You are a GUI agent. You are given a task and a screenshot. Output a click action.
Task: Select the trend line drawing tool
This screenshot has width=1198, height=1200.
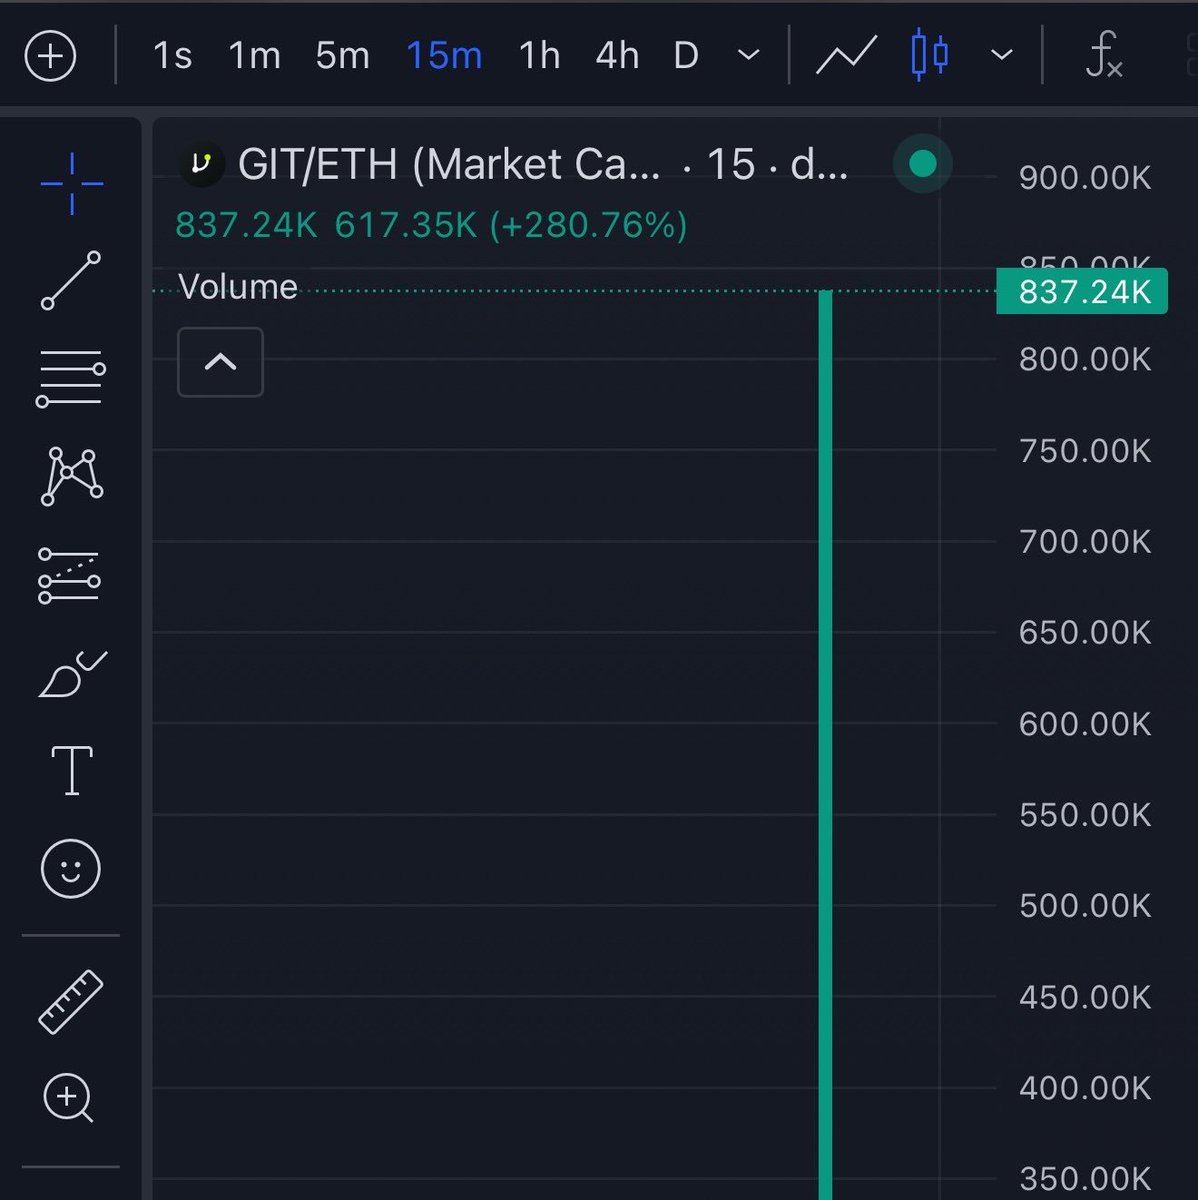coord(71,281)
